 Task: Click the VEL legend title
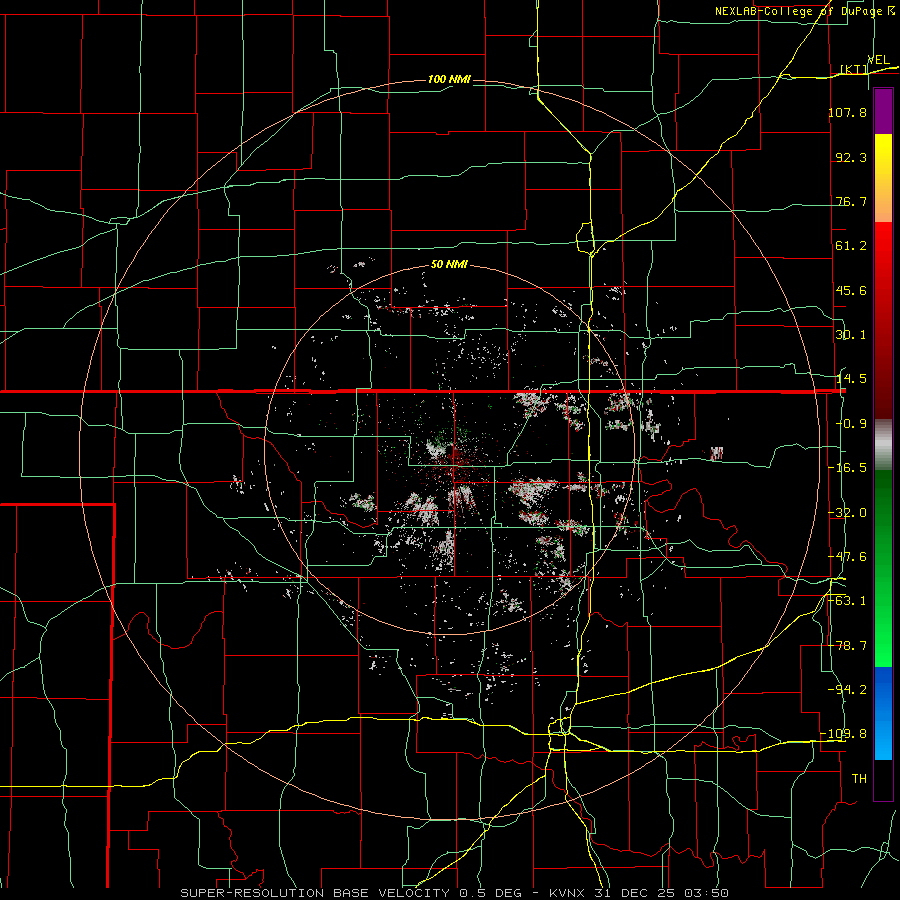pyautogui.click(x=878, y=60)
